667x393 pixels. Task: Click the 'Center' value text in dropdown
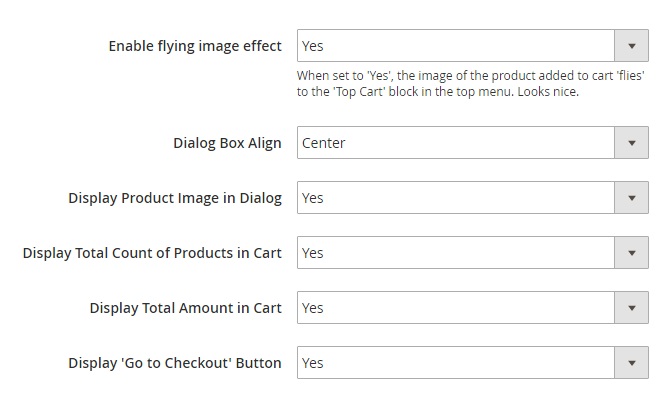coord(323,143)
